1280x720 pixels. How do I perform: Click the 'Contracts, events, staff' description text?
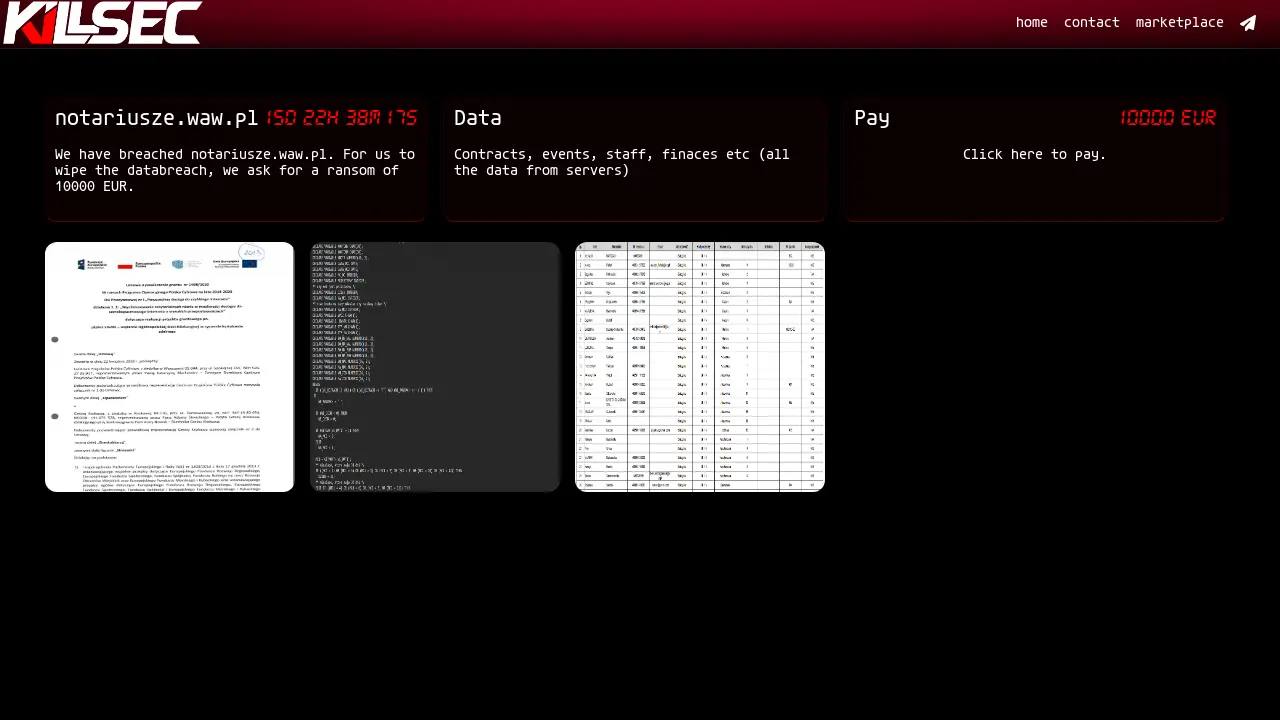point(621,162)
